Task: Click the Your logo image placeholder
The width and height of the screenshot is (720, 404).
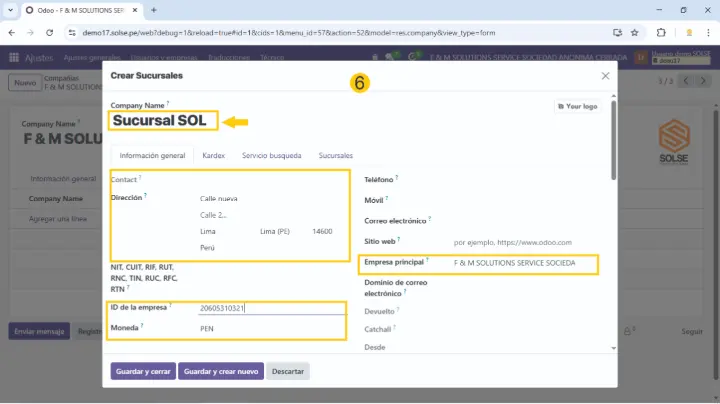Action: click(x=576, y=106)
